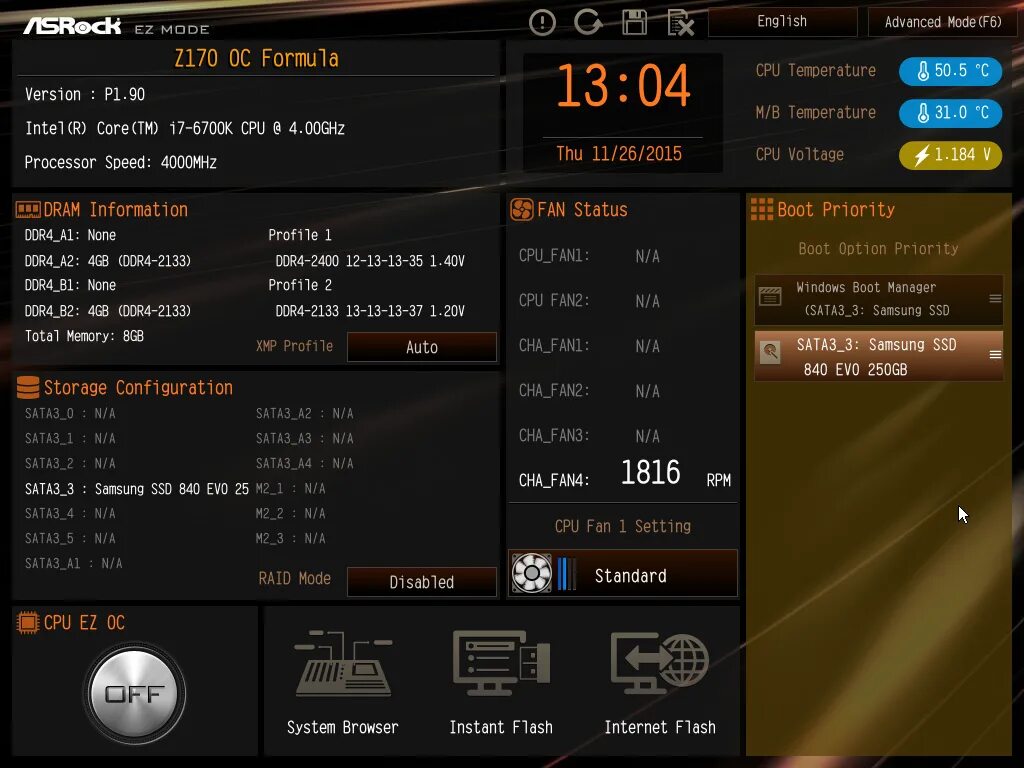Click the SATA3_0 : N/A row
Image resolution: width=1024 pixels, height=768 pixels.
click(70, 413)
